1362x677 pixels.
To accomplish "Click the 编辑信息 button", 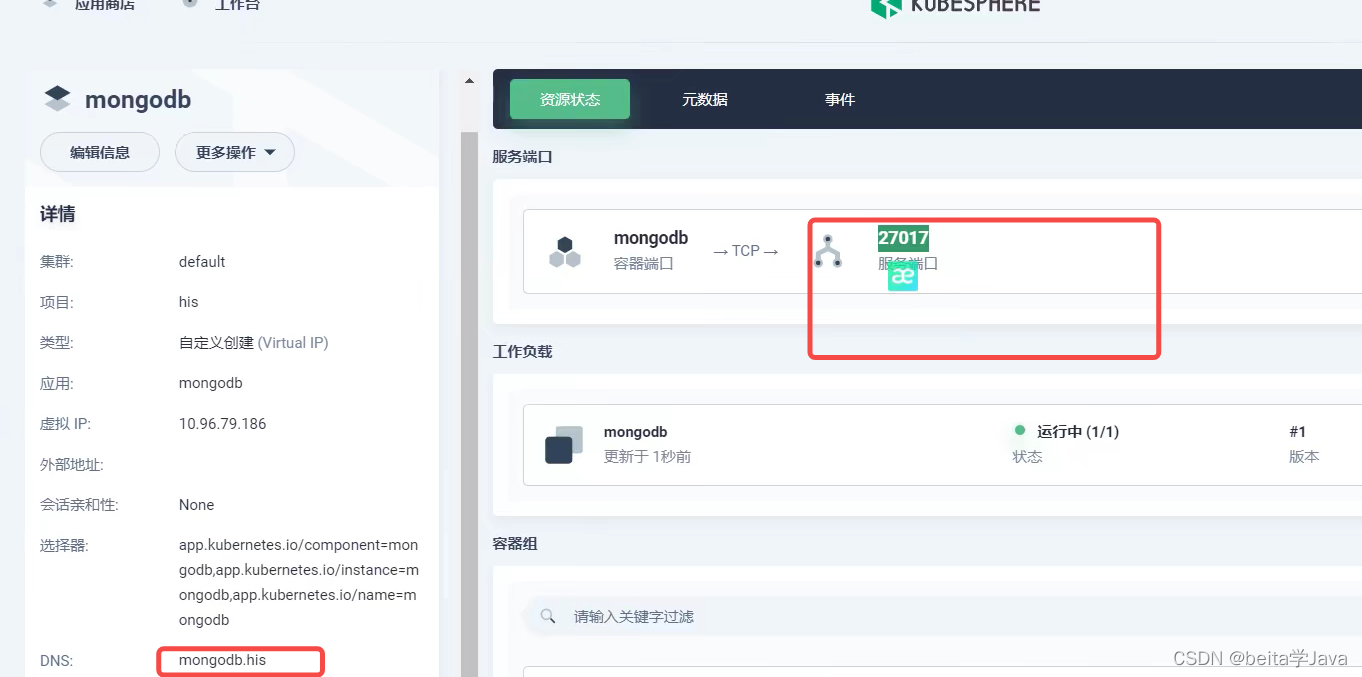I will 100,152.
